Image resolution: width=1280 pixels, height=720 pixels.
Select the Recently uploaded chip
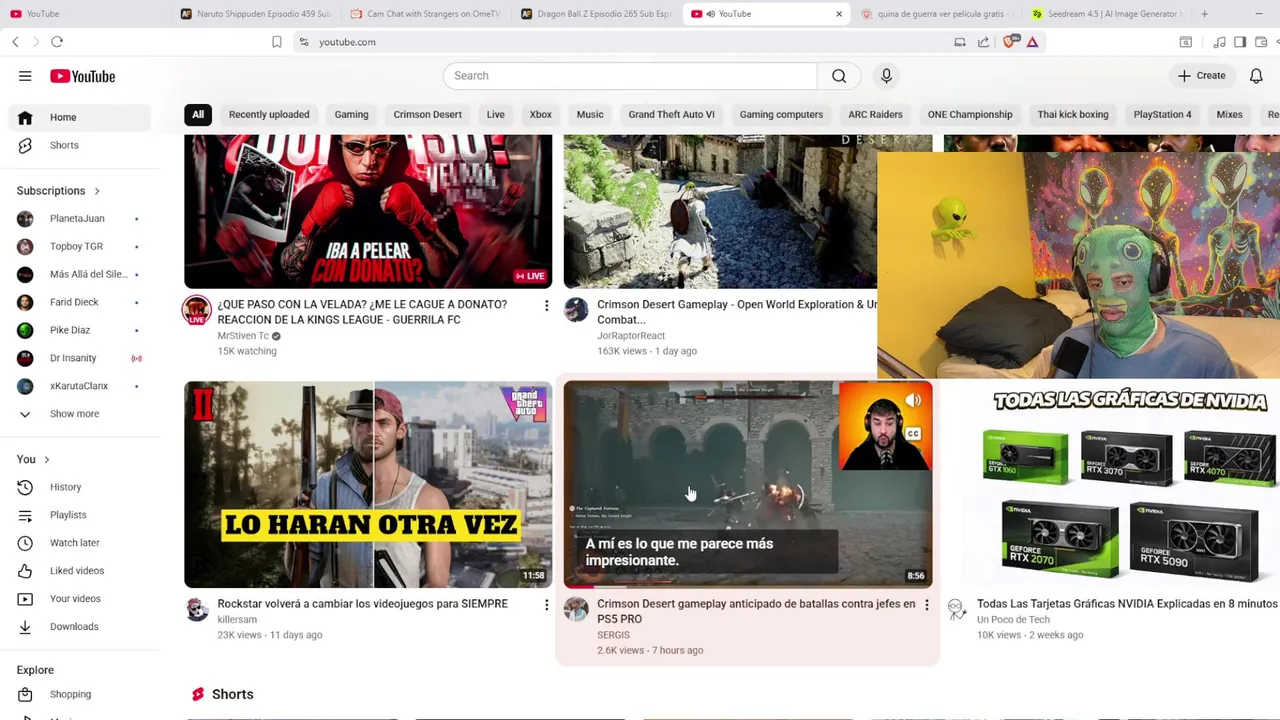point(269,114)
